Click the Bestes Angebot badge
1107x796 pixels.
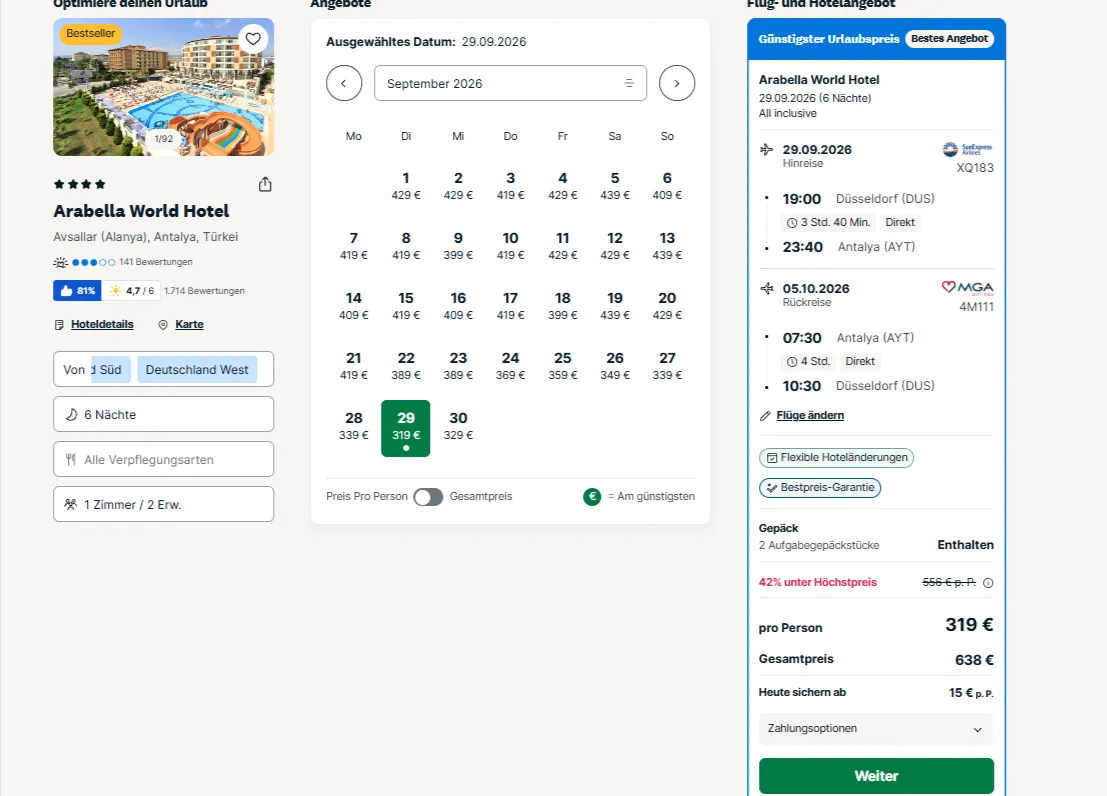tap(949, 39)
